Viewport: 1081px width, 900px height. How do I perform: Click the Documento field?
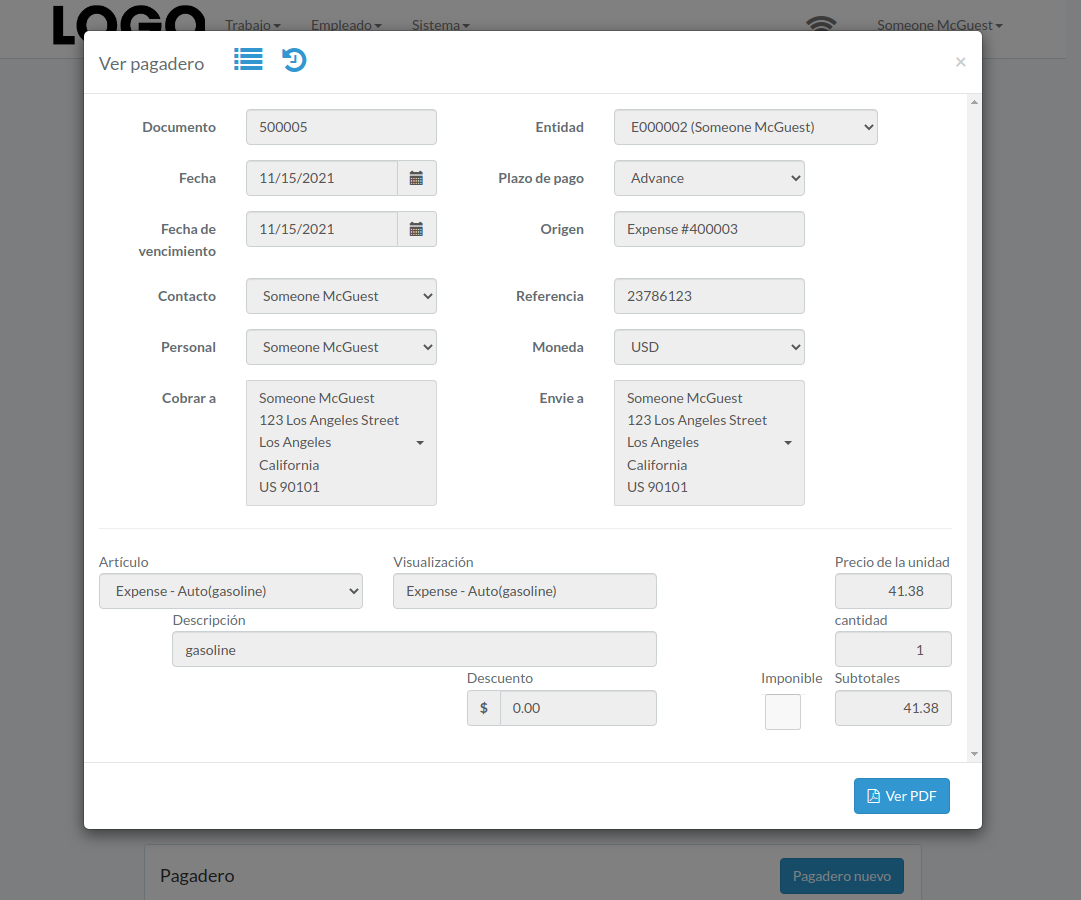coord(341,127)
